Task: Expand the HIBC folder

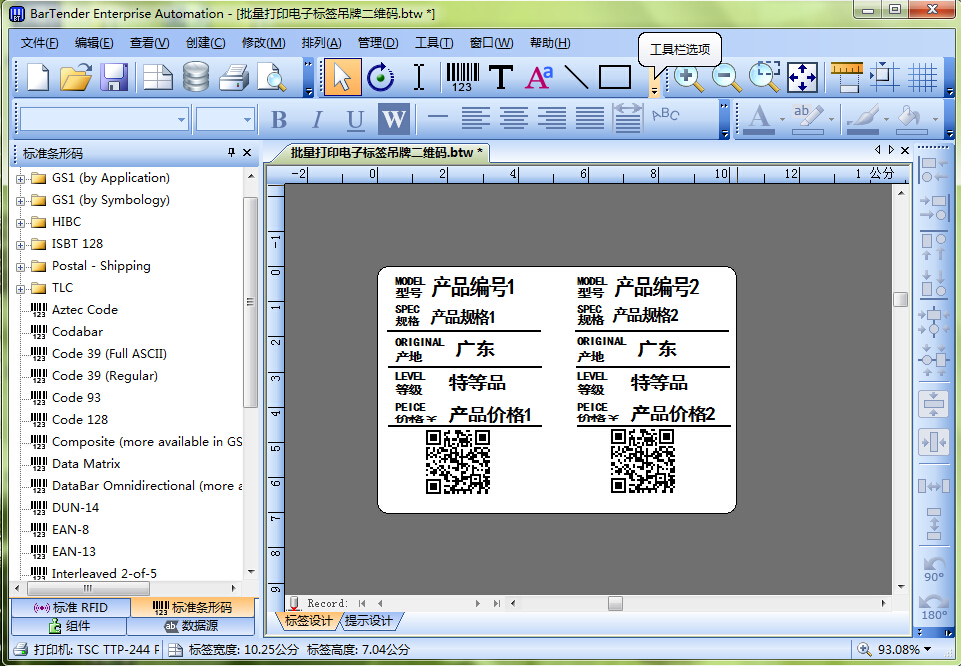Action: click(x=20, y=223)
